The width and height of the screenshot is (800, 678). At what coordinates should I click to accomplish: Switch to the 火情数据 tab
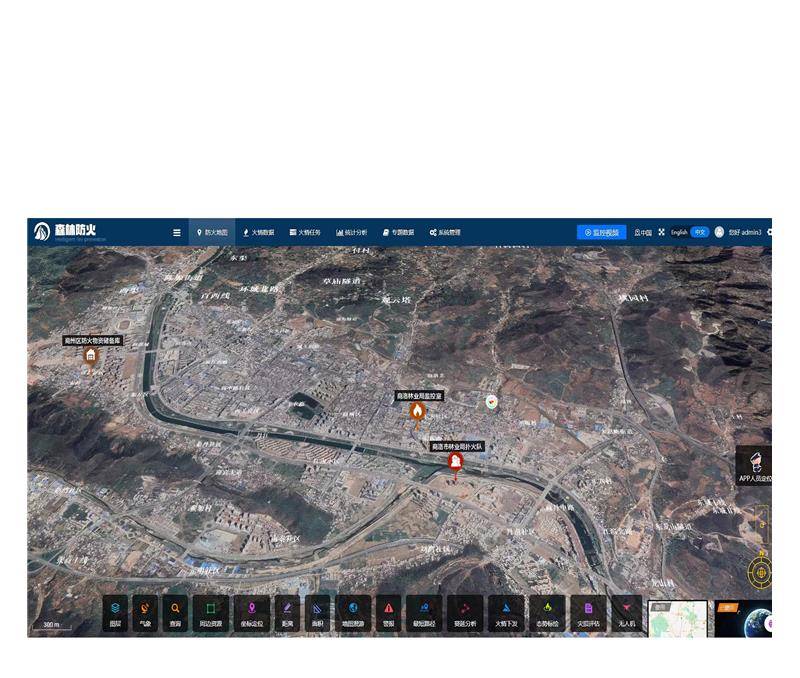coord(258,233)
